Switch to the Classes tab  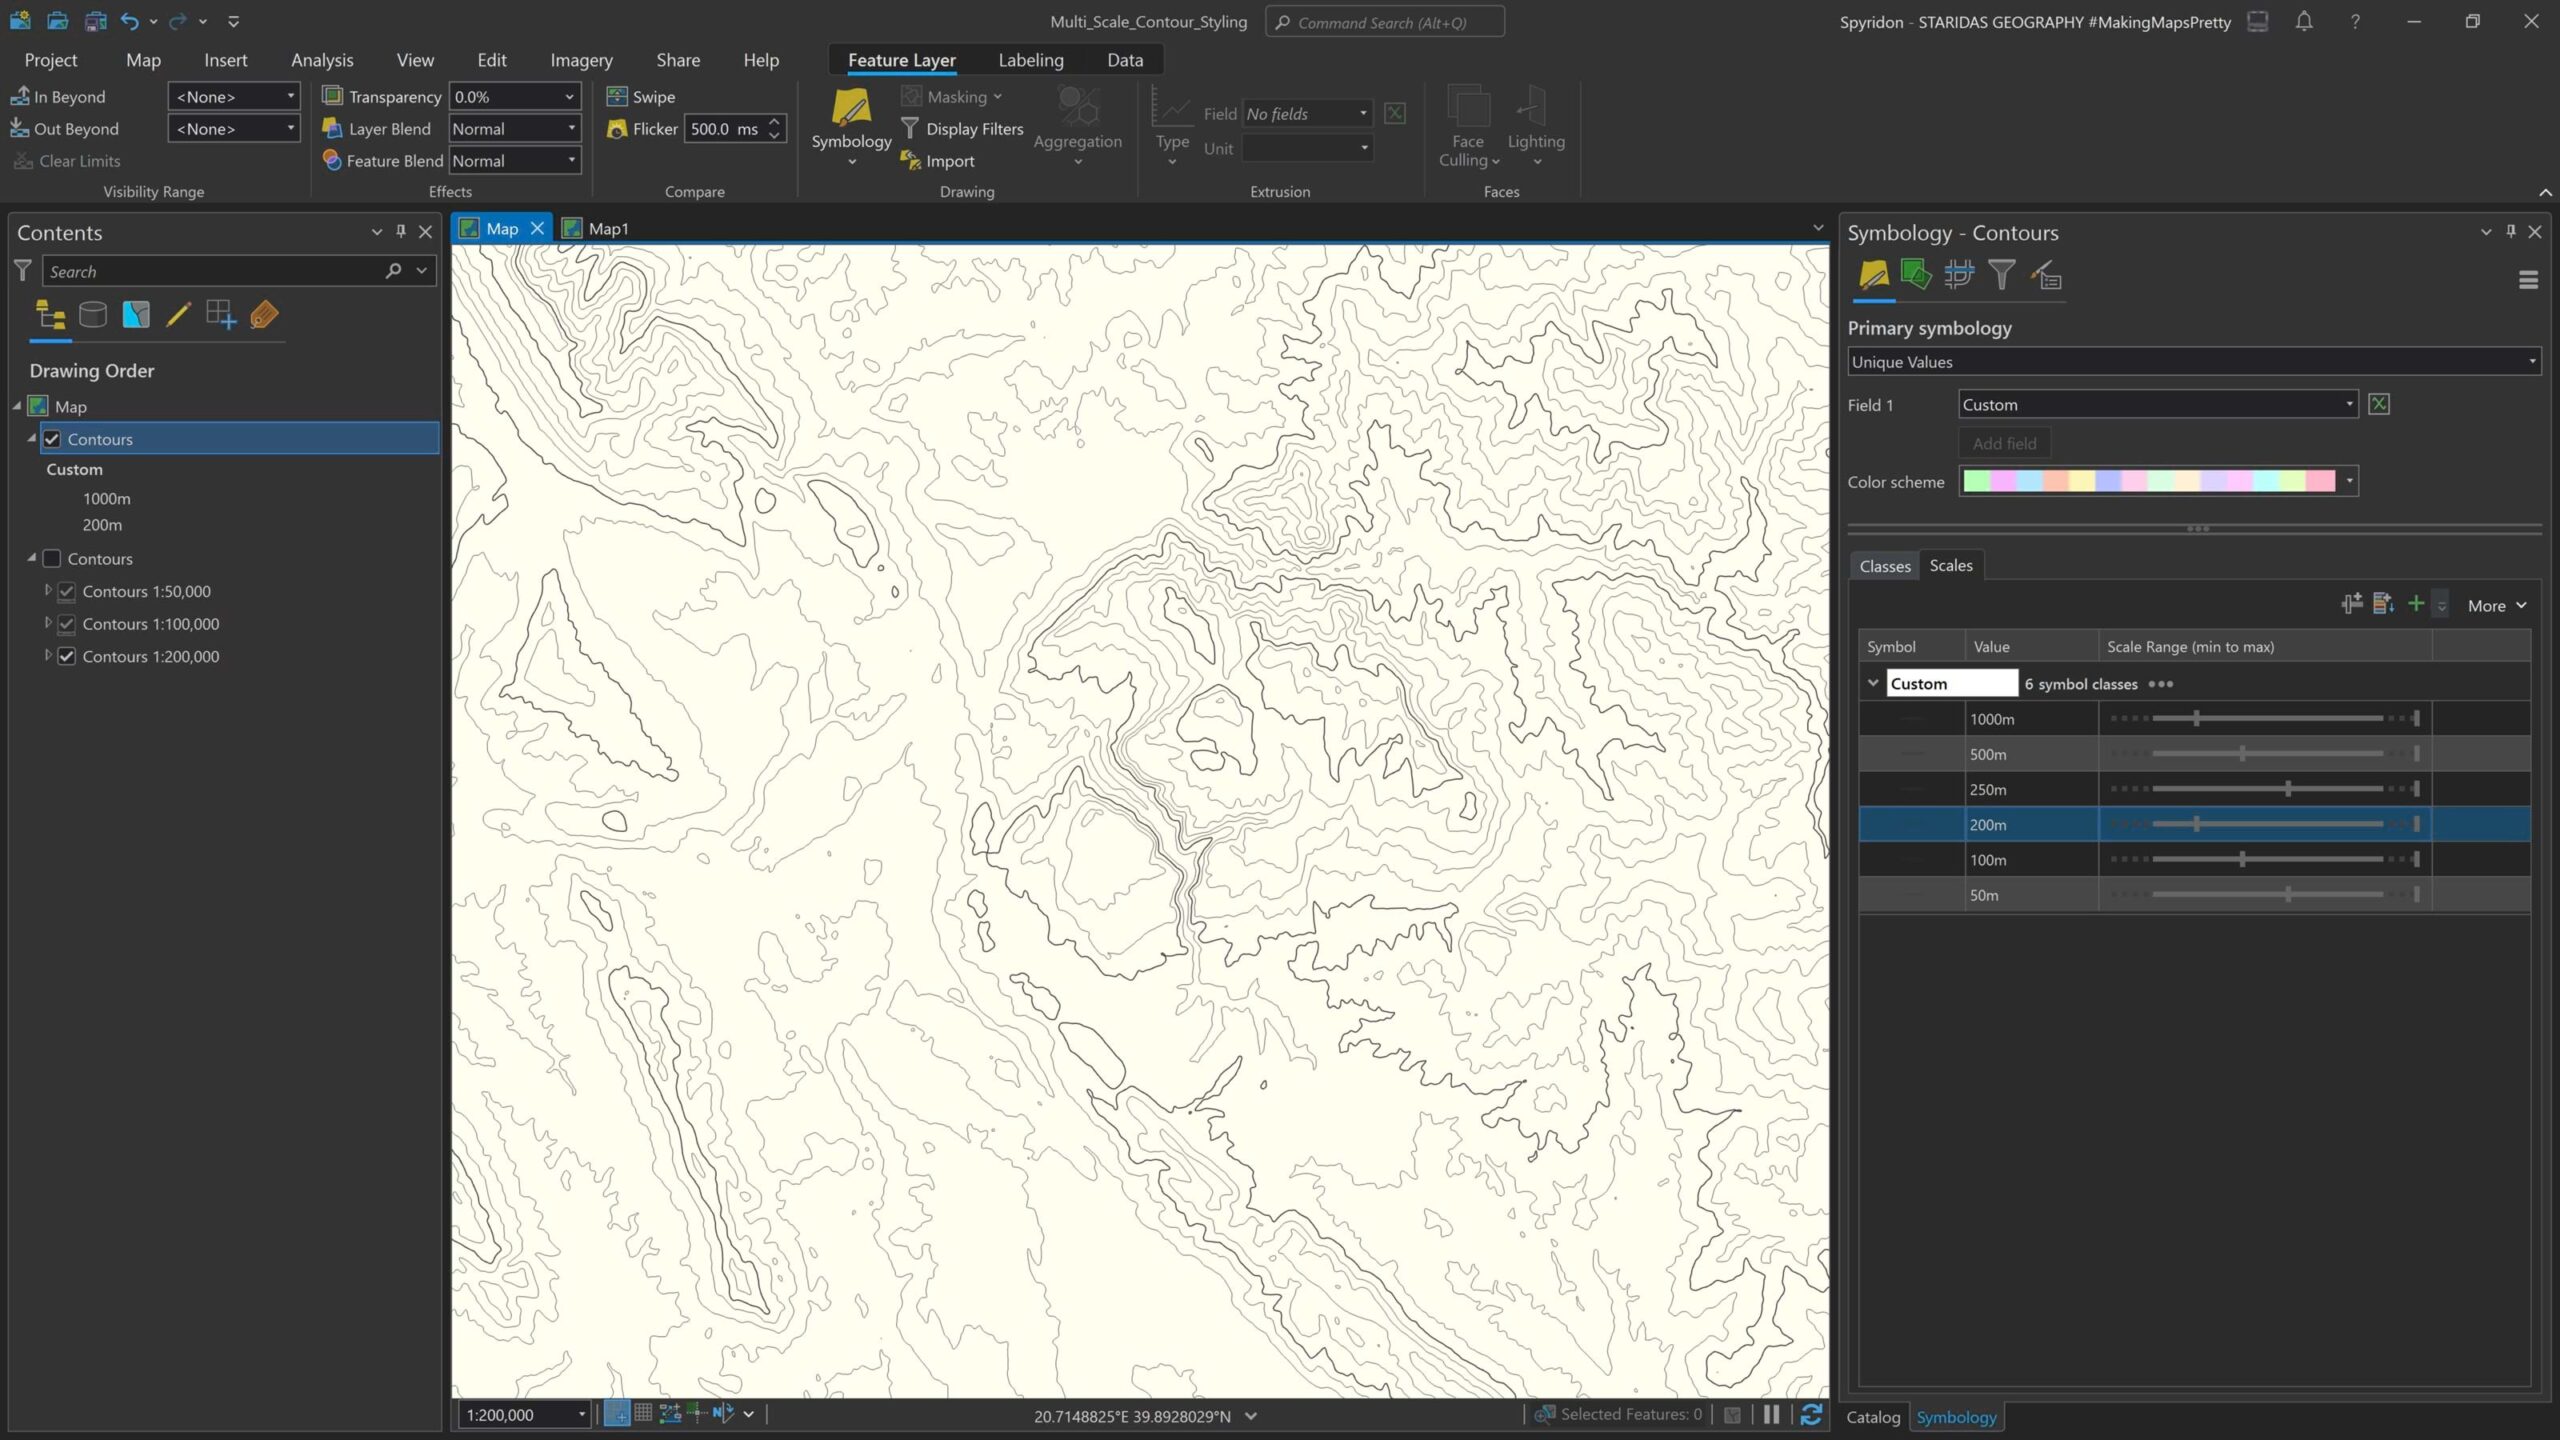point(1884,566)
